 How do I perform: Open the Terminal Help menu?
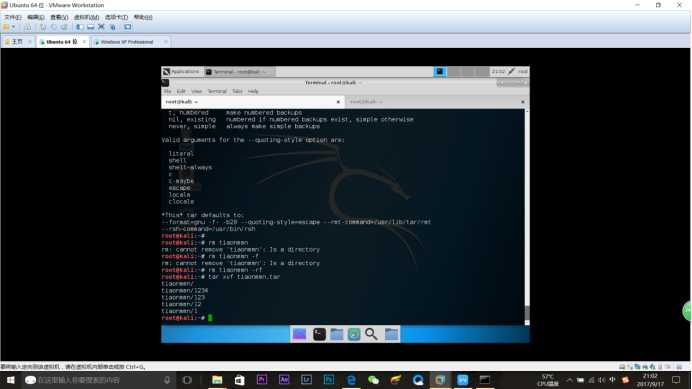pos(253,91)
